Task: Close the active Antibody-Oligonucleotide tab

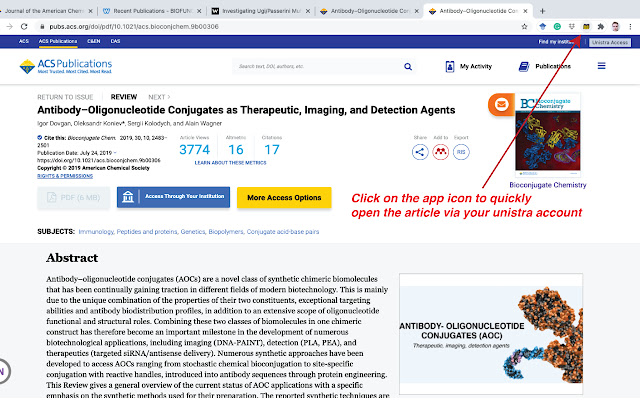Action: pyautogui.click(x=525, y=11)
